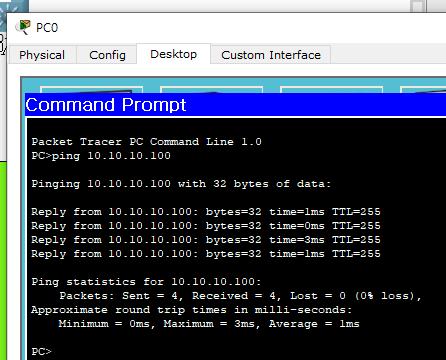Open the Config tab

pyautogui.click(x=107, y=55)
